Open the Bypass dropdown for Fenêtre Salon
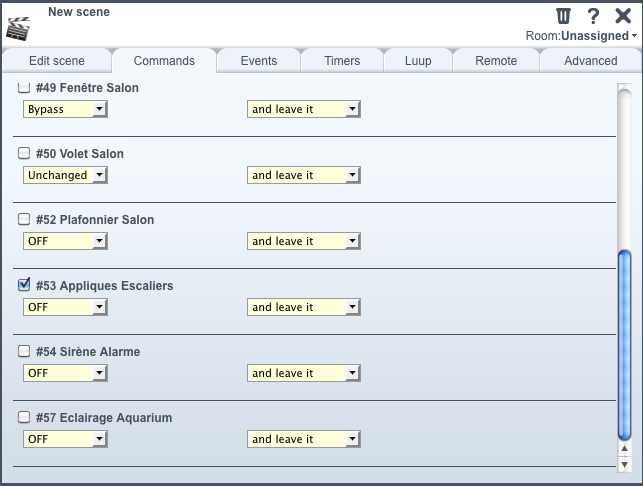Image resolution: width=643 pixels, height=486 pixels. (x=65, y=109)
